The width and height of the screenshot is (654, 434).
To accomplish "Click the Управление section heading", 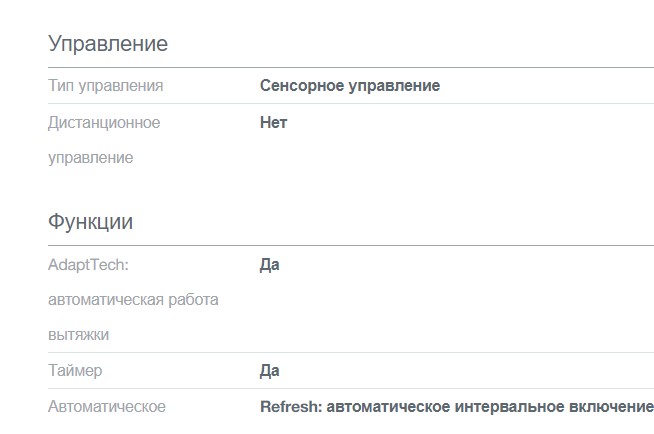I will [x=108, y=44].
